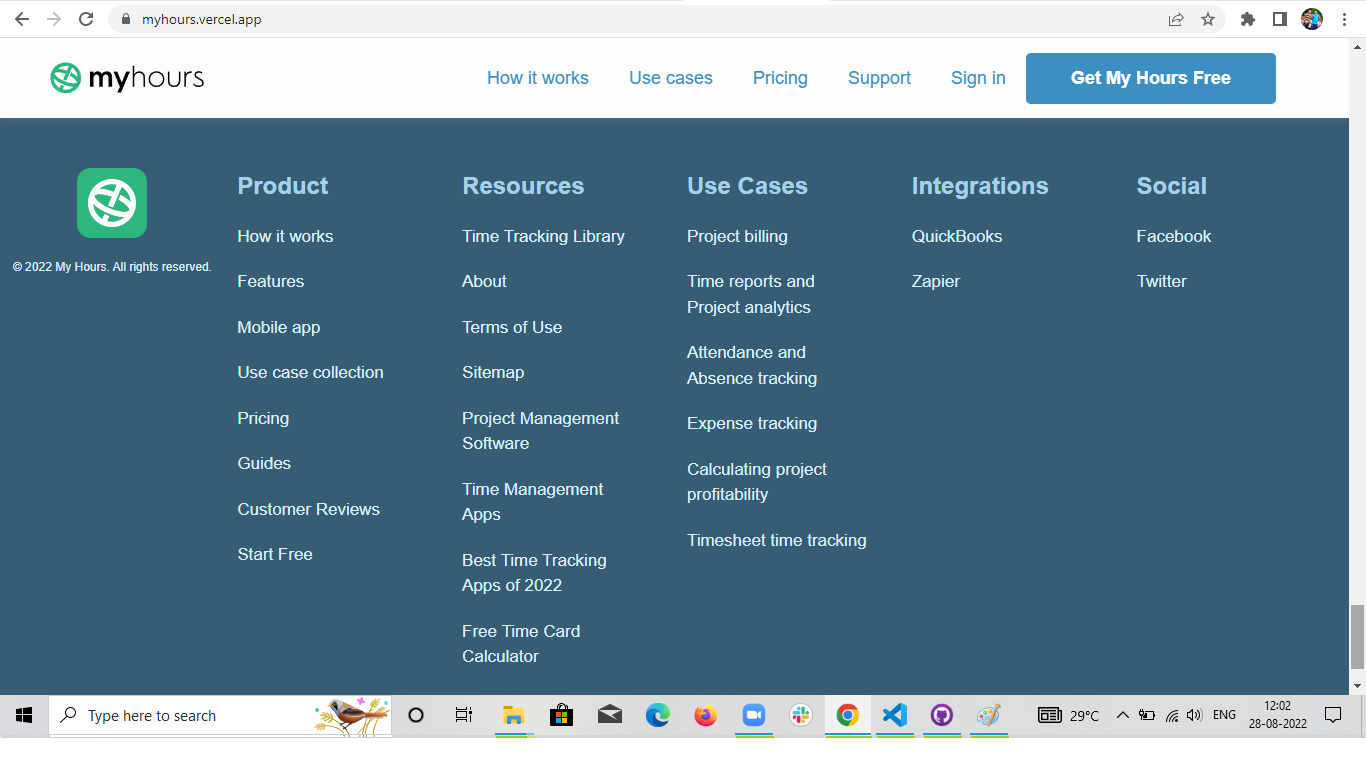
Task: Open Sitemap footer link
Action: 493,372
